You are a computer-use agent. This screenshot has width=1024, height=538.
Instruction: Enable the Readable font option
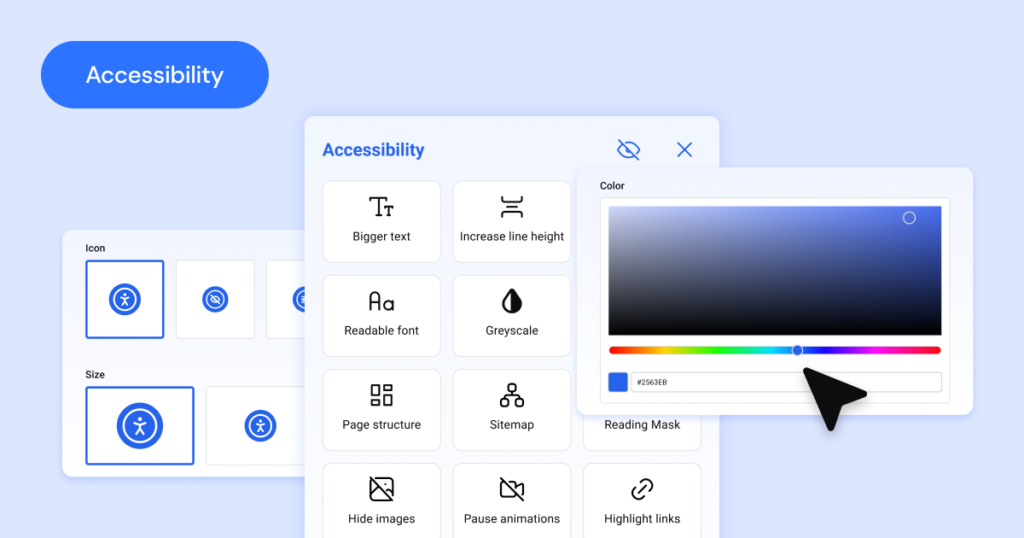pos(381,315)
